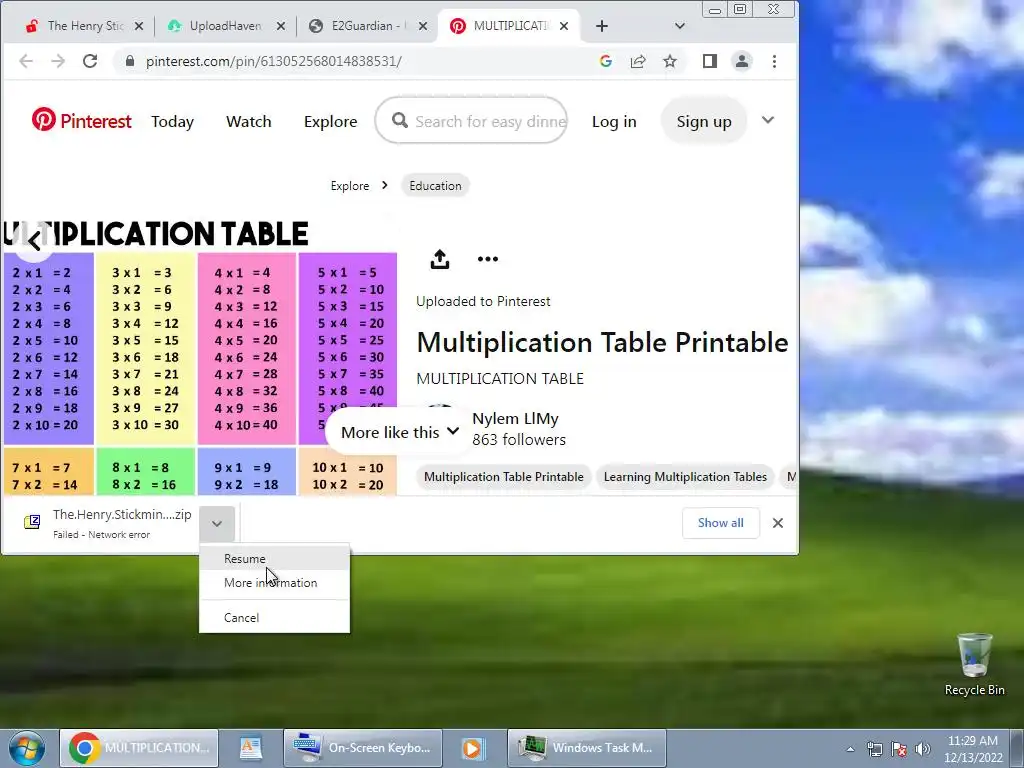Image resolution: width=1024 pixels, height=768 pixels.
Task: Switch to On-Screen Keyboard taskbar button
Action: click(x=362, y=748)
